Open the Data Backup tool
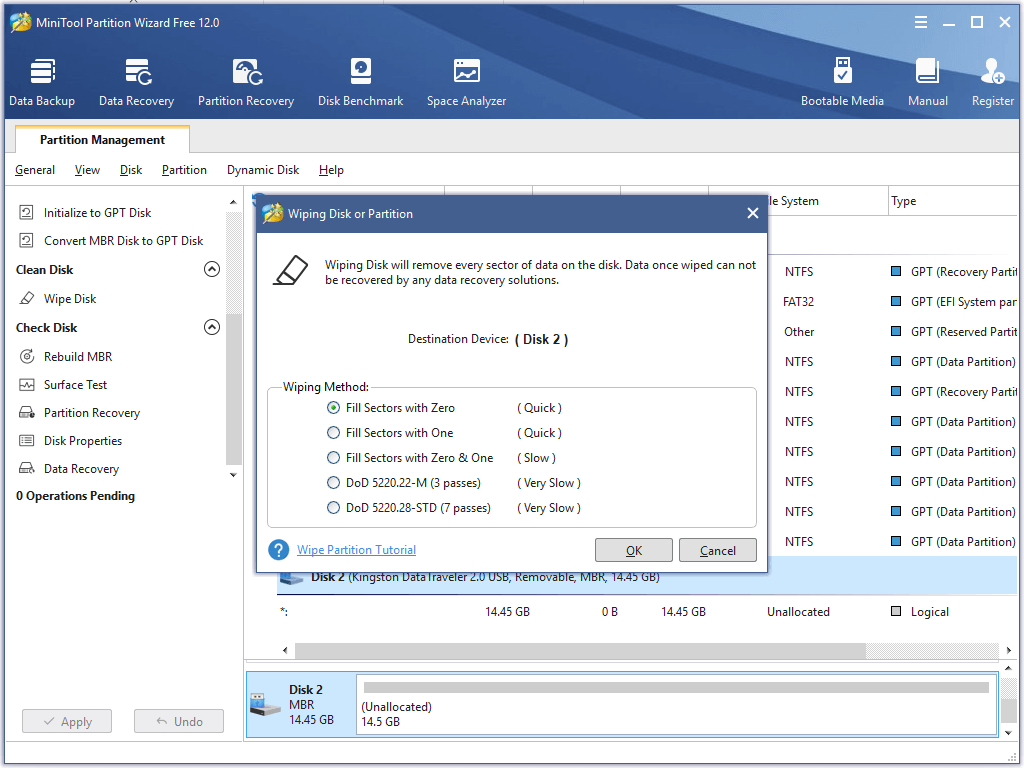 point(42,82)
